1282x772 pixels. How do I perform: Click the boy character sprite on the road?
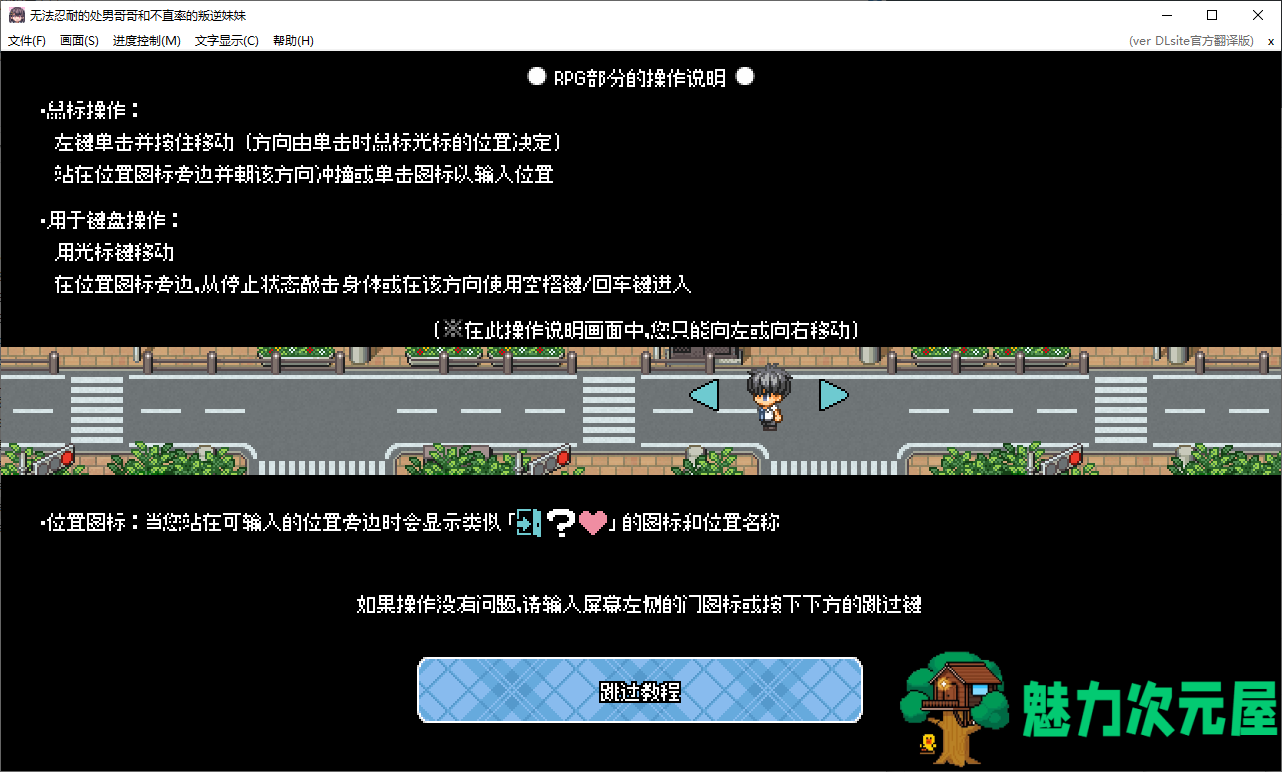(768, 396)
